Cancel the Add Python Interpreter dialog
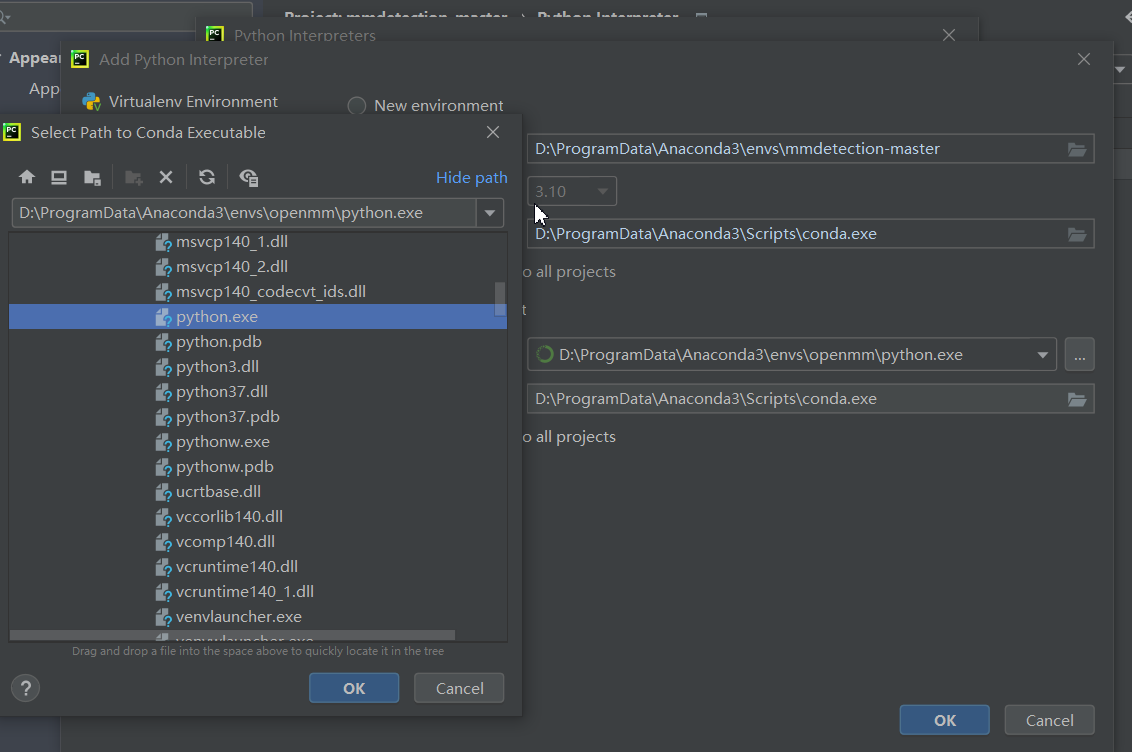The width and height of the screenshot is (1132, 752). pos(1050,720)
